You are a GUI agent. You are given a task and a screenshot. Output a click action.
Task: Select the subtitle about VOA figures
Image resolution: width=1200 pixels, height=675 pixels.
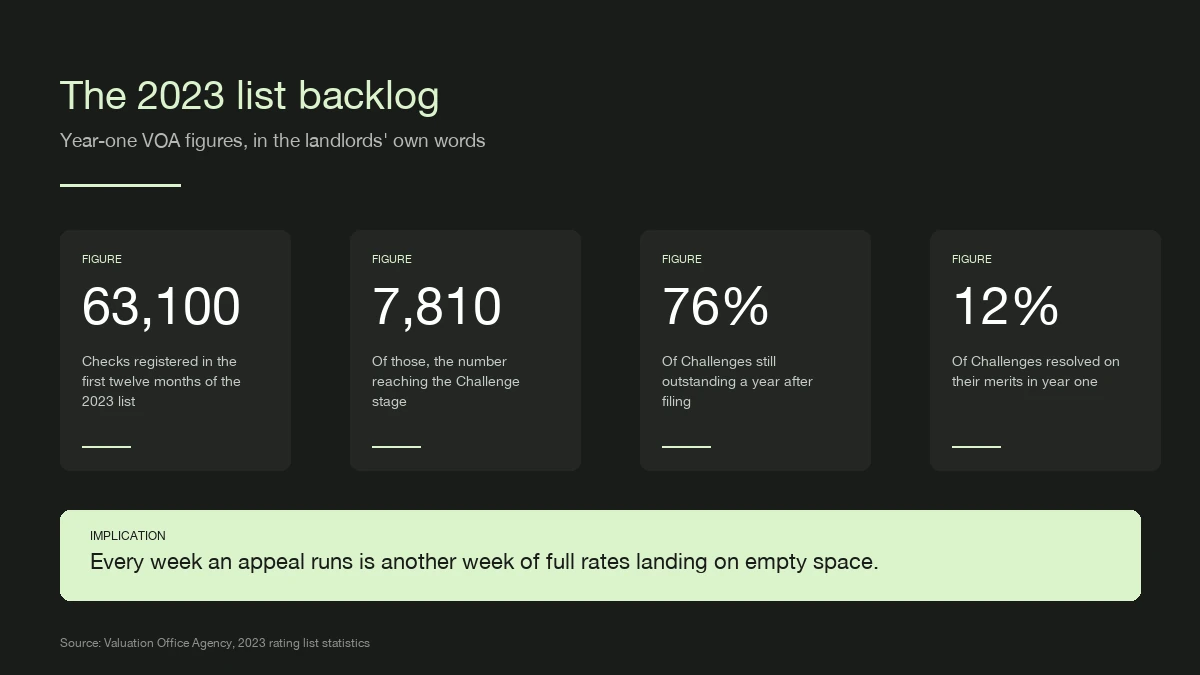click(x=272, y=141)
